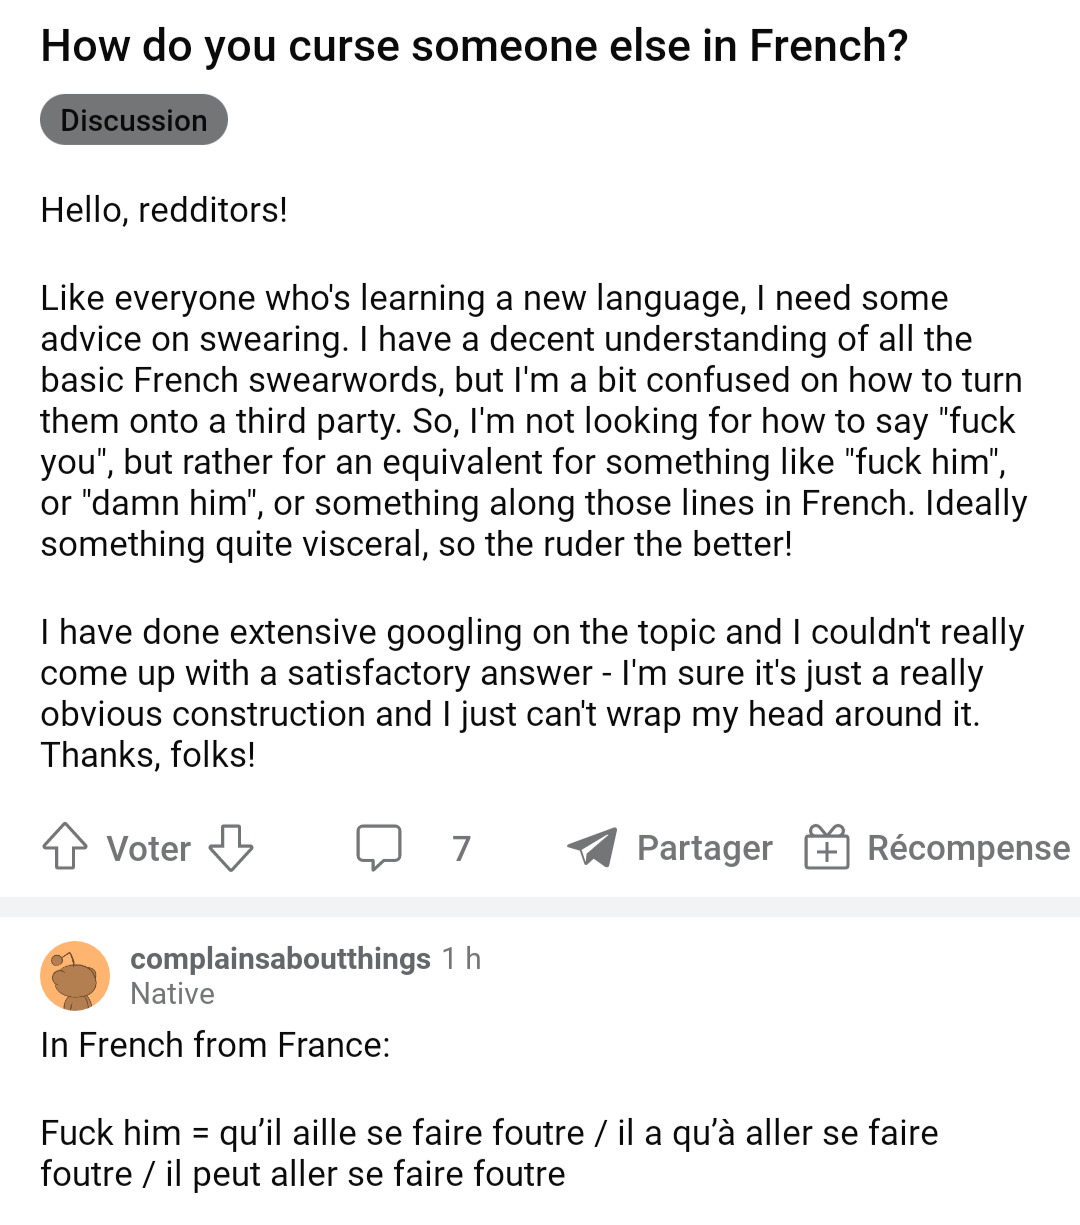Click the post title about cursing in French
The image size is (1080, 1225).
[474, 46]
